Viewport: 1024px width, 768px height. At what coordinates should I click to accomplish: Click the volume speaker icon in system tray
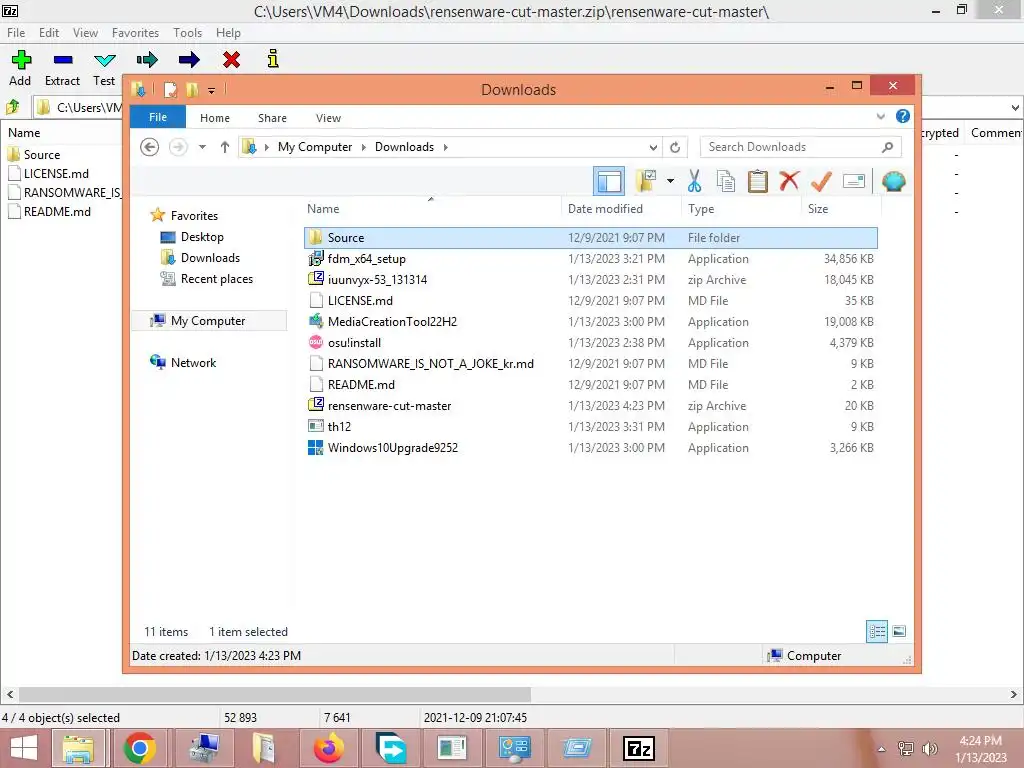[929, 748]
